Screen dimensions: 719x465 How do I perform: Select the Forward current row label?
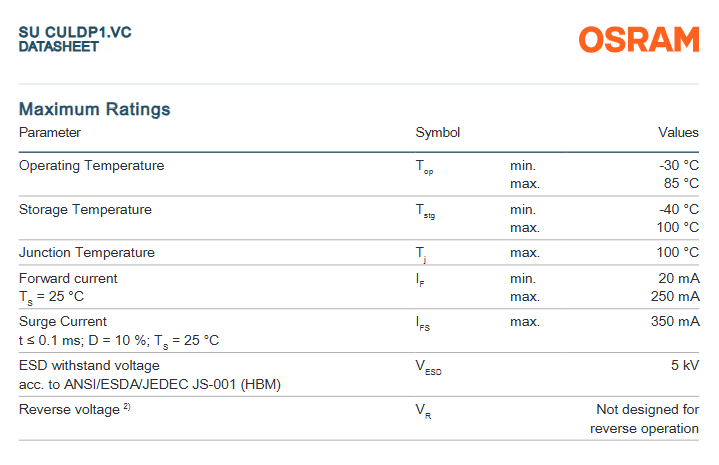click(68, 278)
